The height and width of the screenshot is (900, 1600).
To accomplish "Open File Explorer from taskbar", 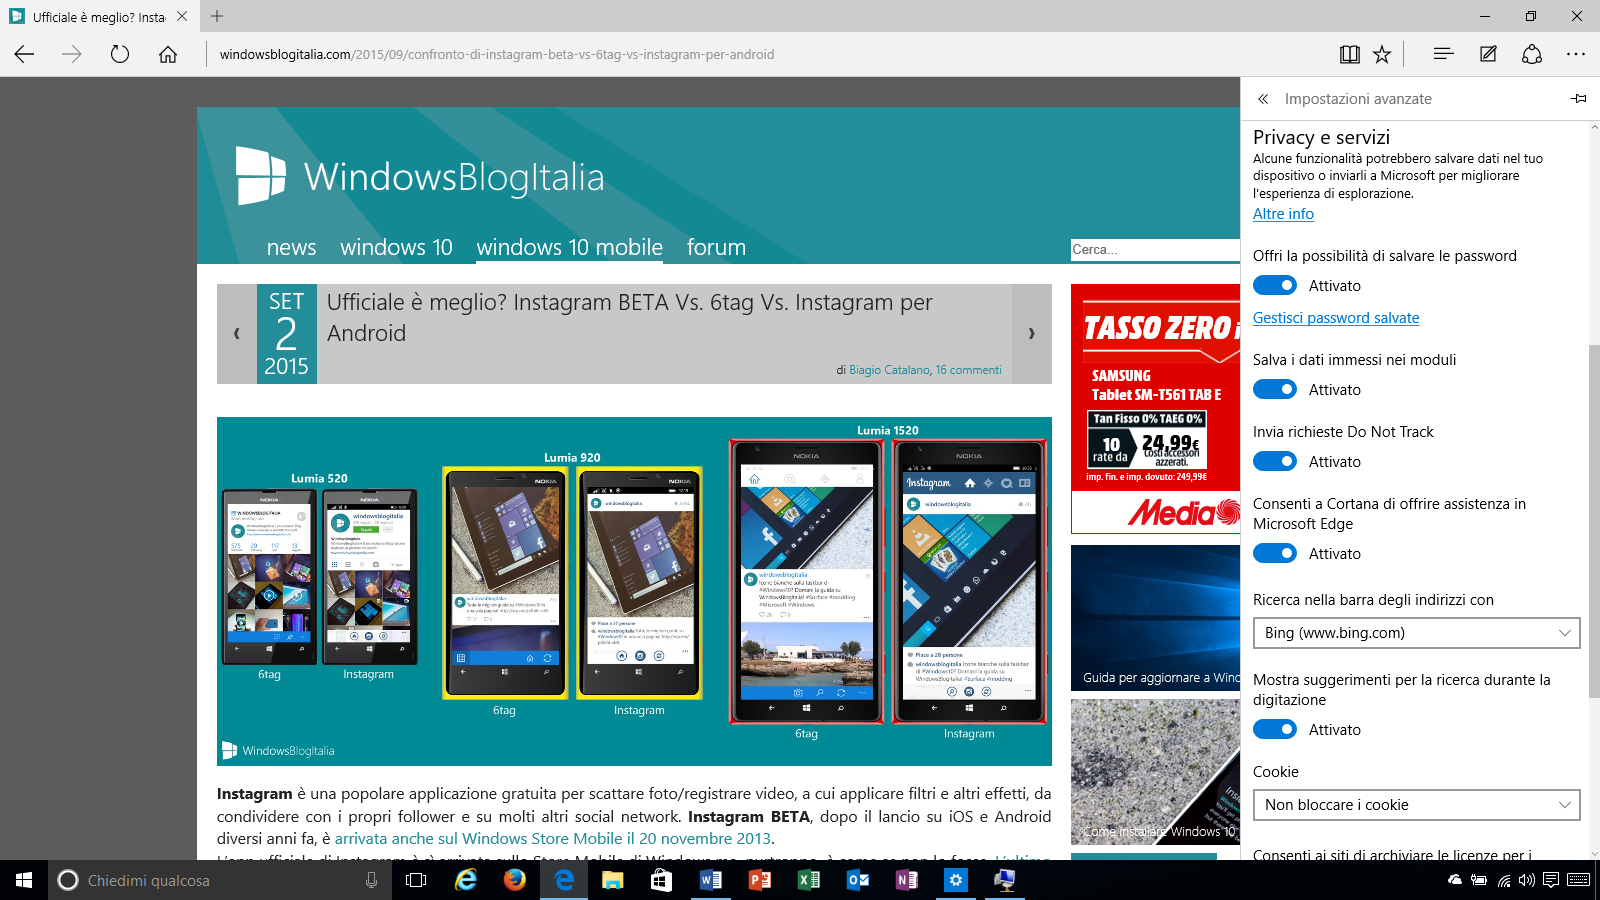I will click(612, 880).
